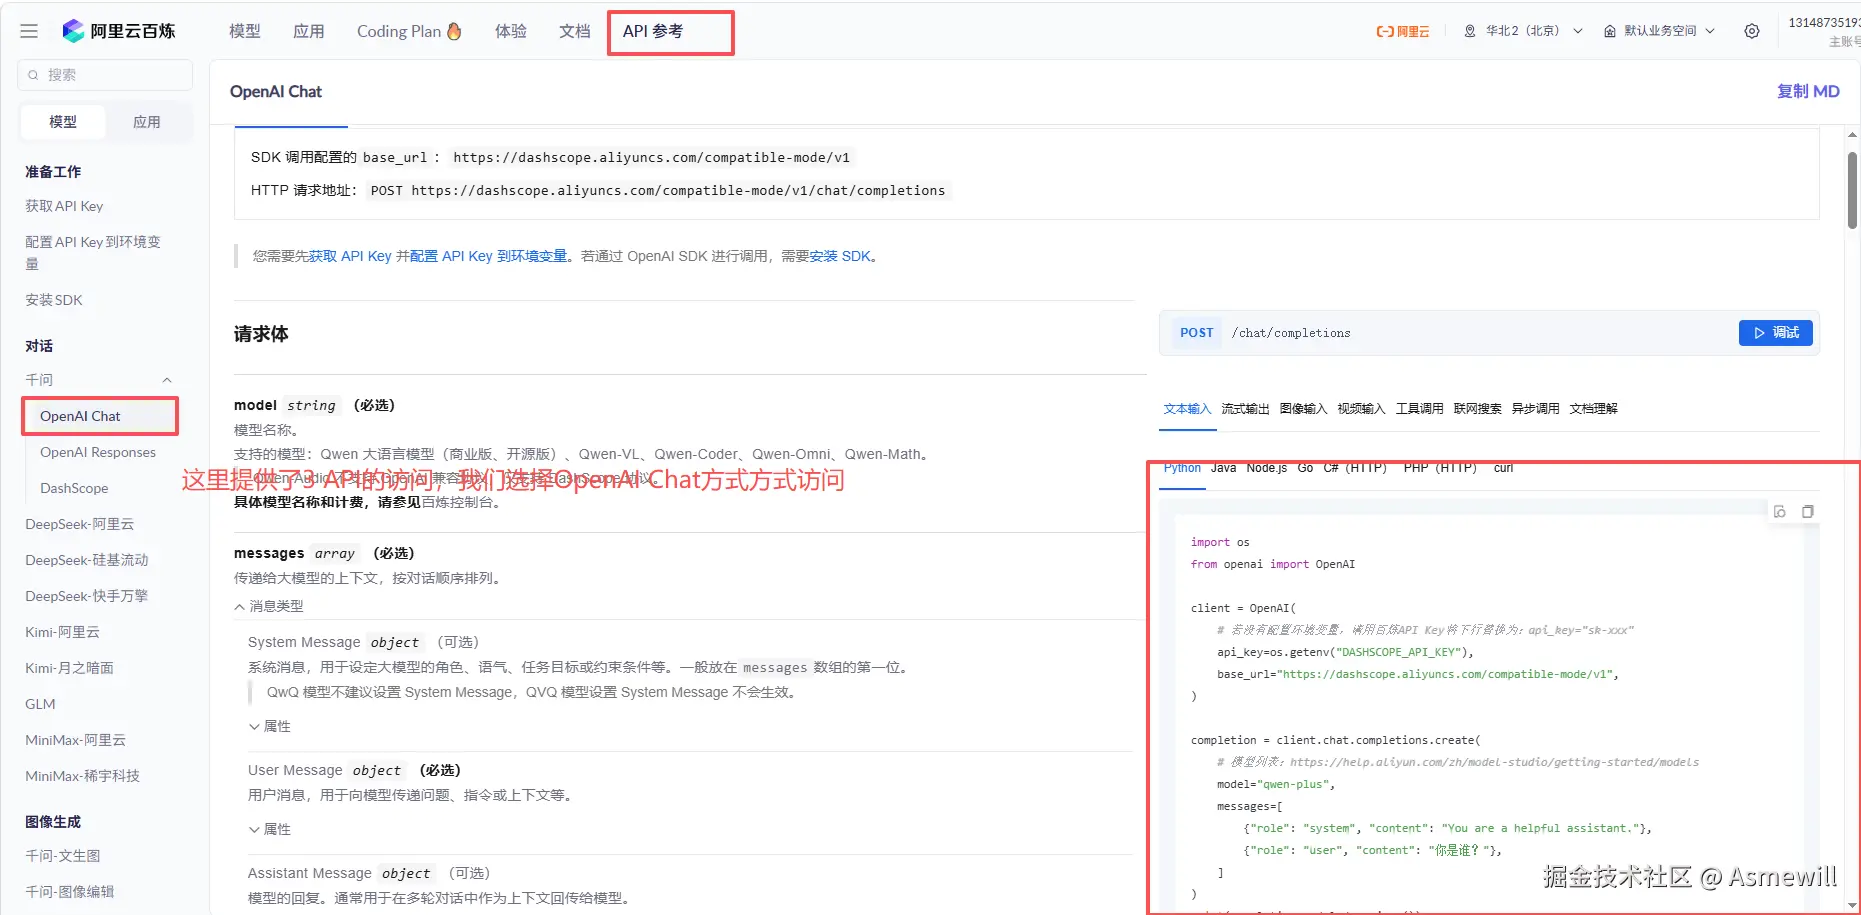Open 千问-图像编辑 in the sidebar
This screenshot has height=915, width=1861.
click(x=69, y=892)
